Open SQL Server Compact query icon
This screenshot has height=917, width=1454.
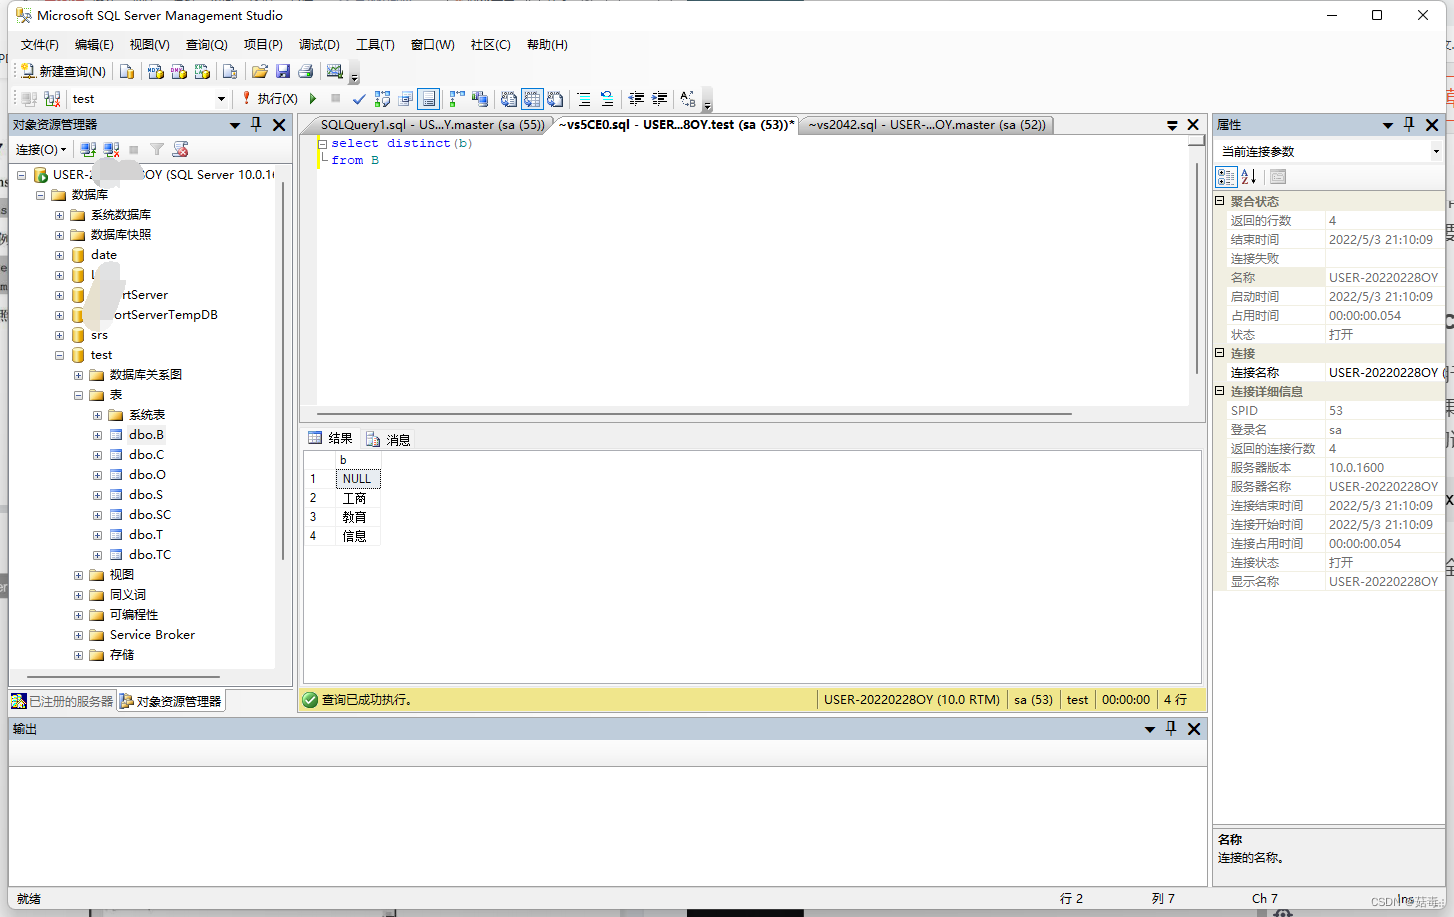pyautogui.click(x=230, y=71)
